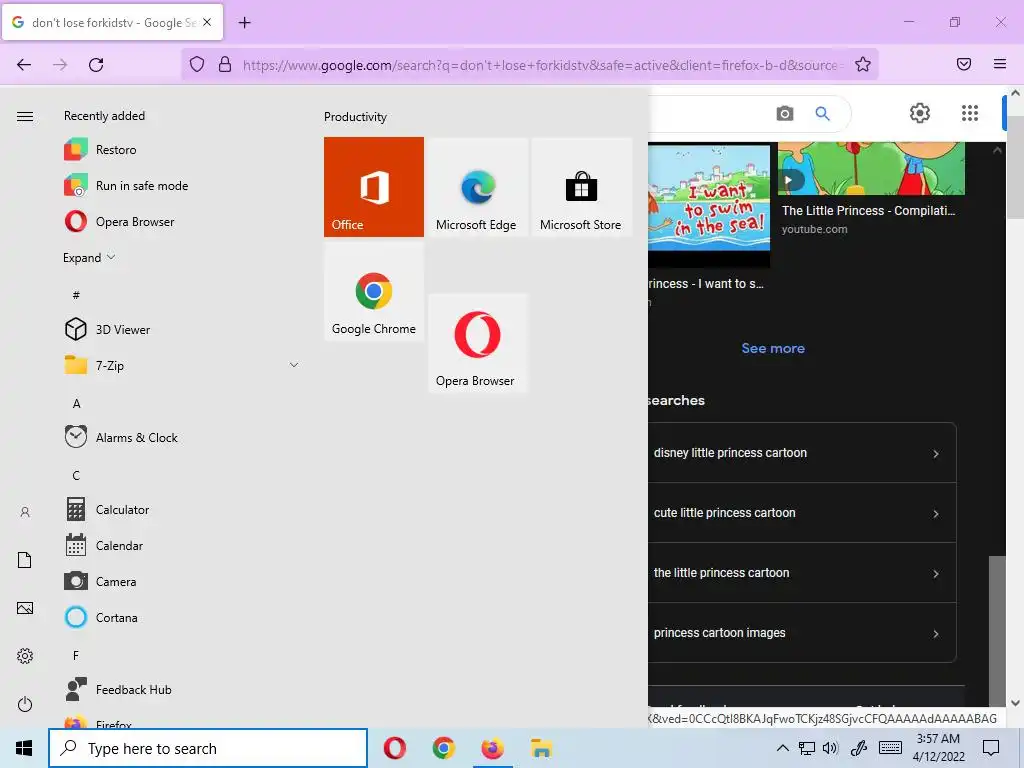The width and height of the screenshot is (1024, 768).
Task: Select the don't lose forkidstv browser tab
Action: [114, 22]
